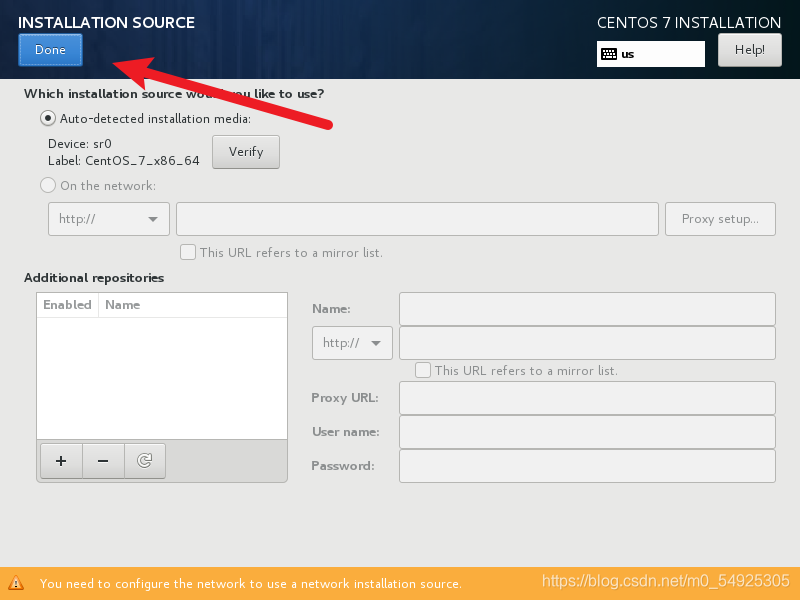Expand the network source http:// protocol dropdown
This screenshot has height=600, width=800.
click(109, 219)
